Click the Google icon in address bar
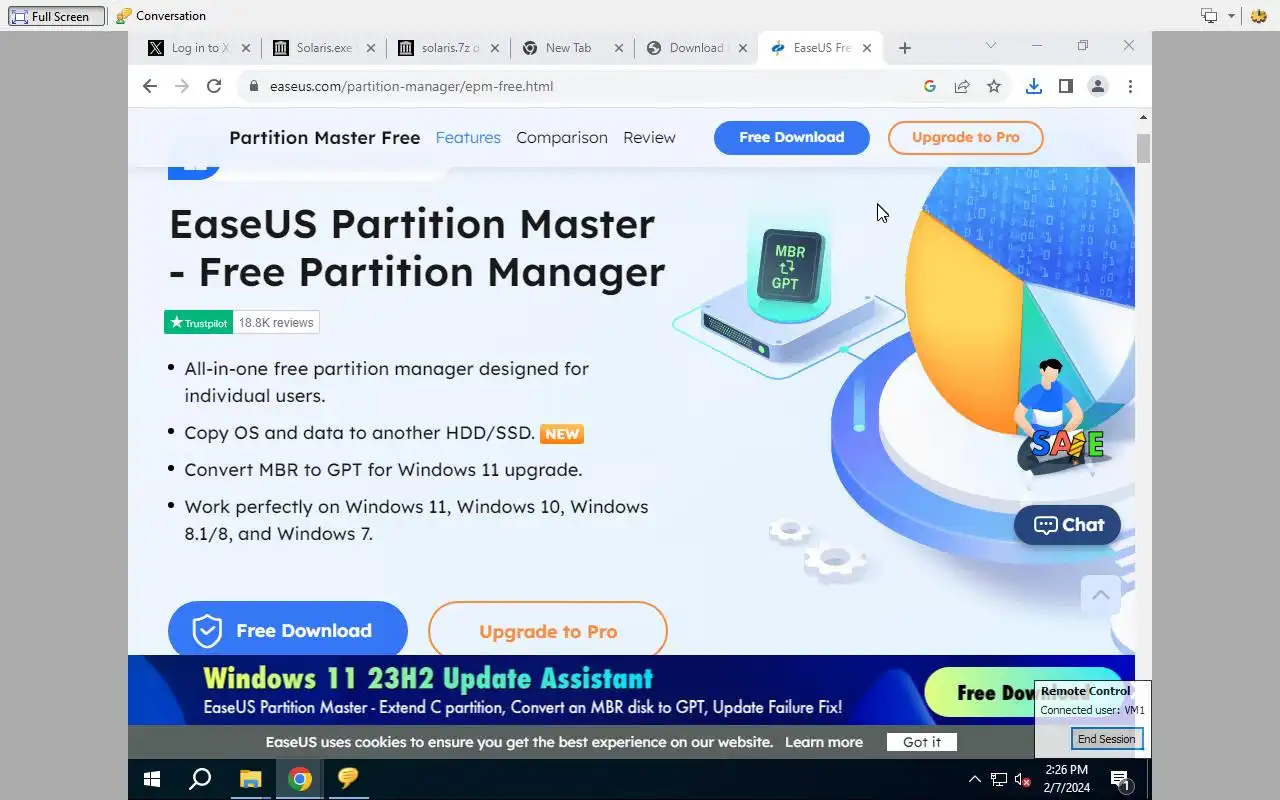Image resolution: width=1280 pixels, height=800 pixels. 929,86
